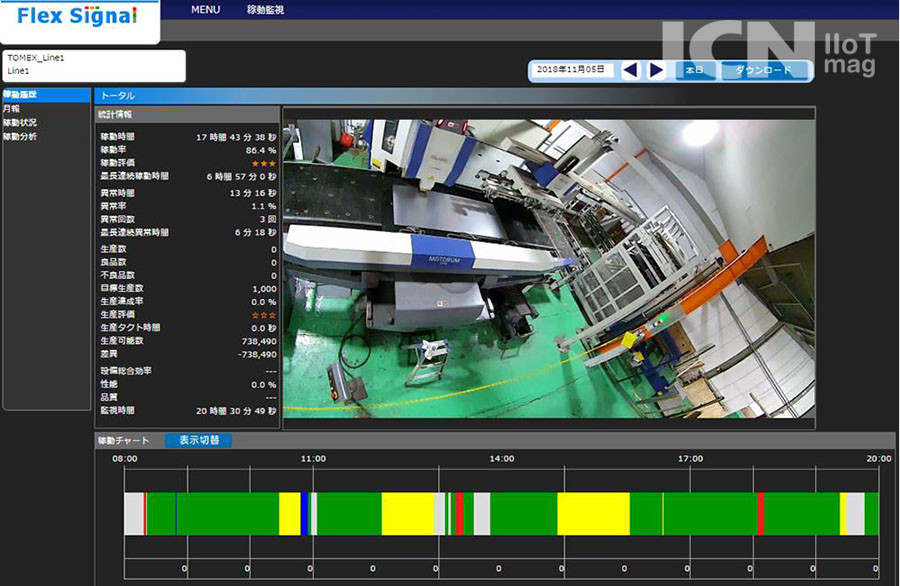The height and width of the screenshot is (586, 900).
Task: Click the Flex Signal logo
Action: point(78,18)
